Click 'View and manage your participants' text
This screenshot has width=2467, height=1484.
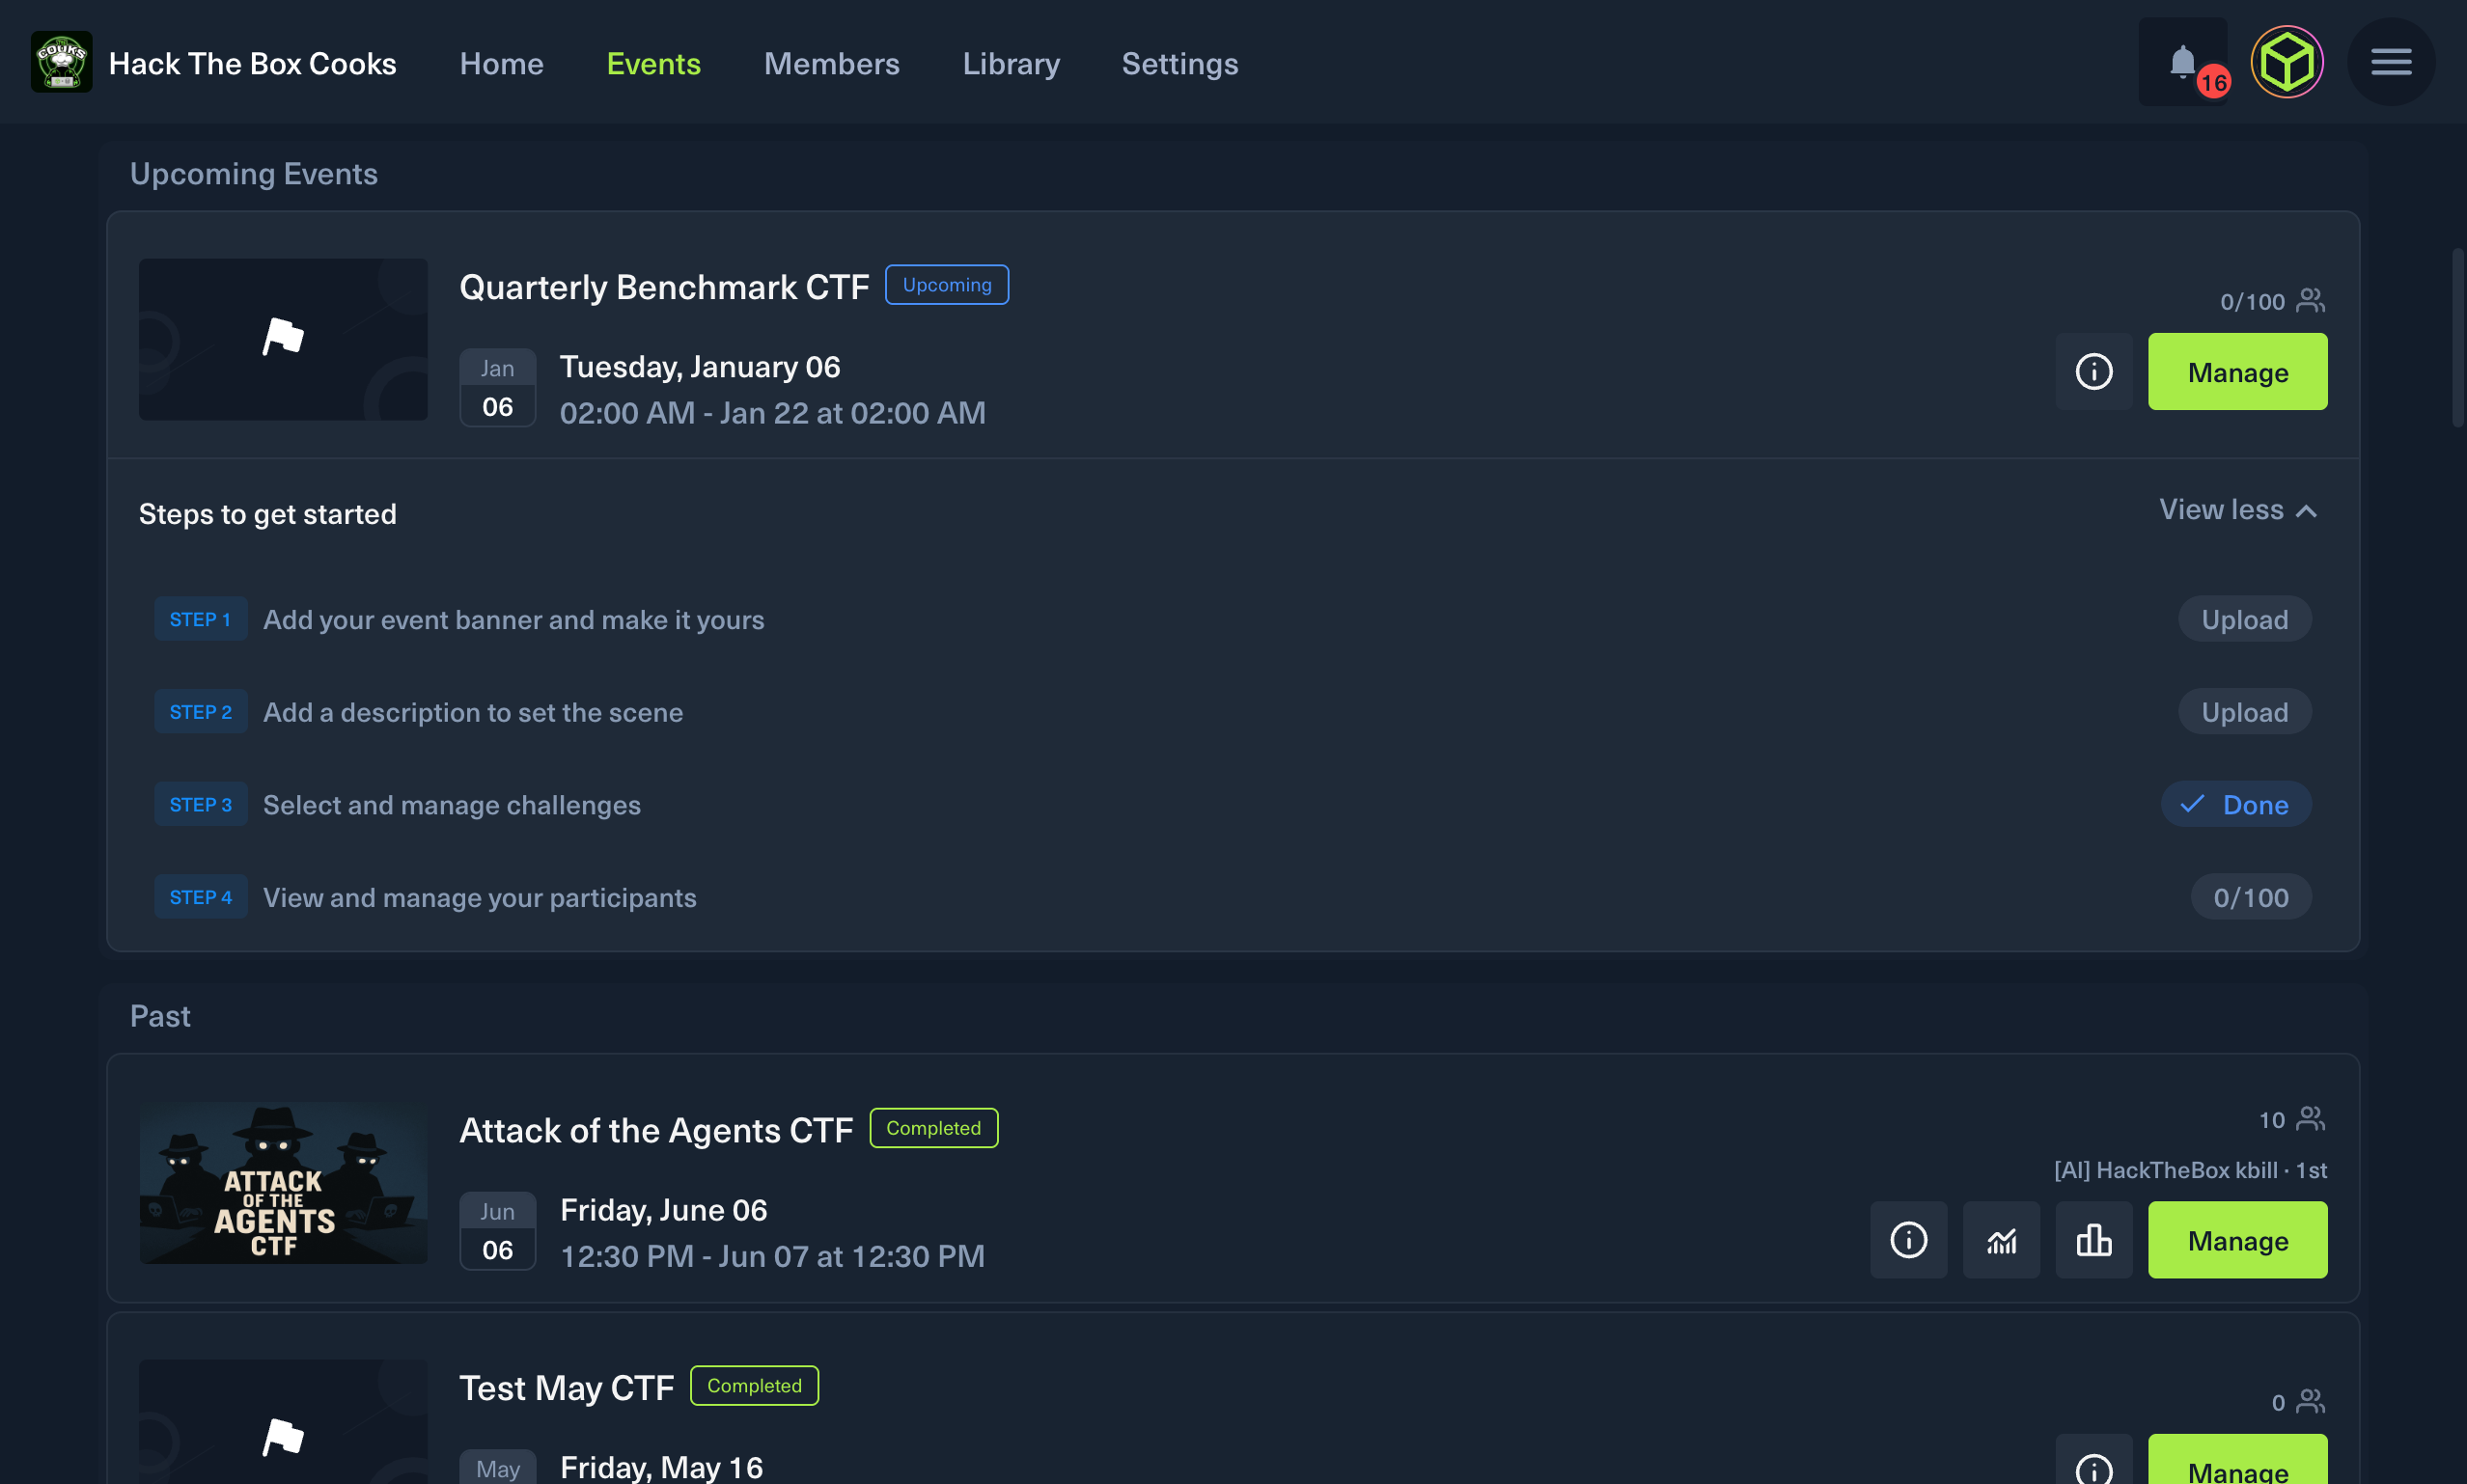click(x=480, y=898)
